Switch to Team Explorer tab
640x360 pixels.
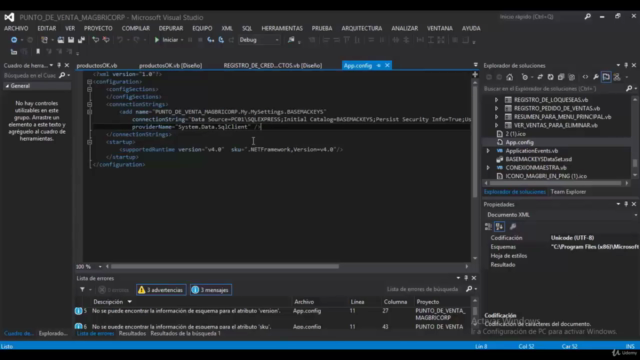[x=568, y=192]
